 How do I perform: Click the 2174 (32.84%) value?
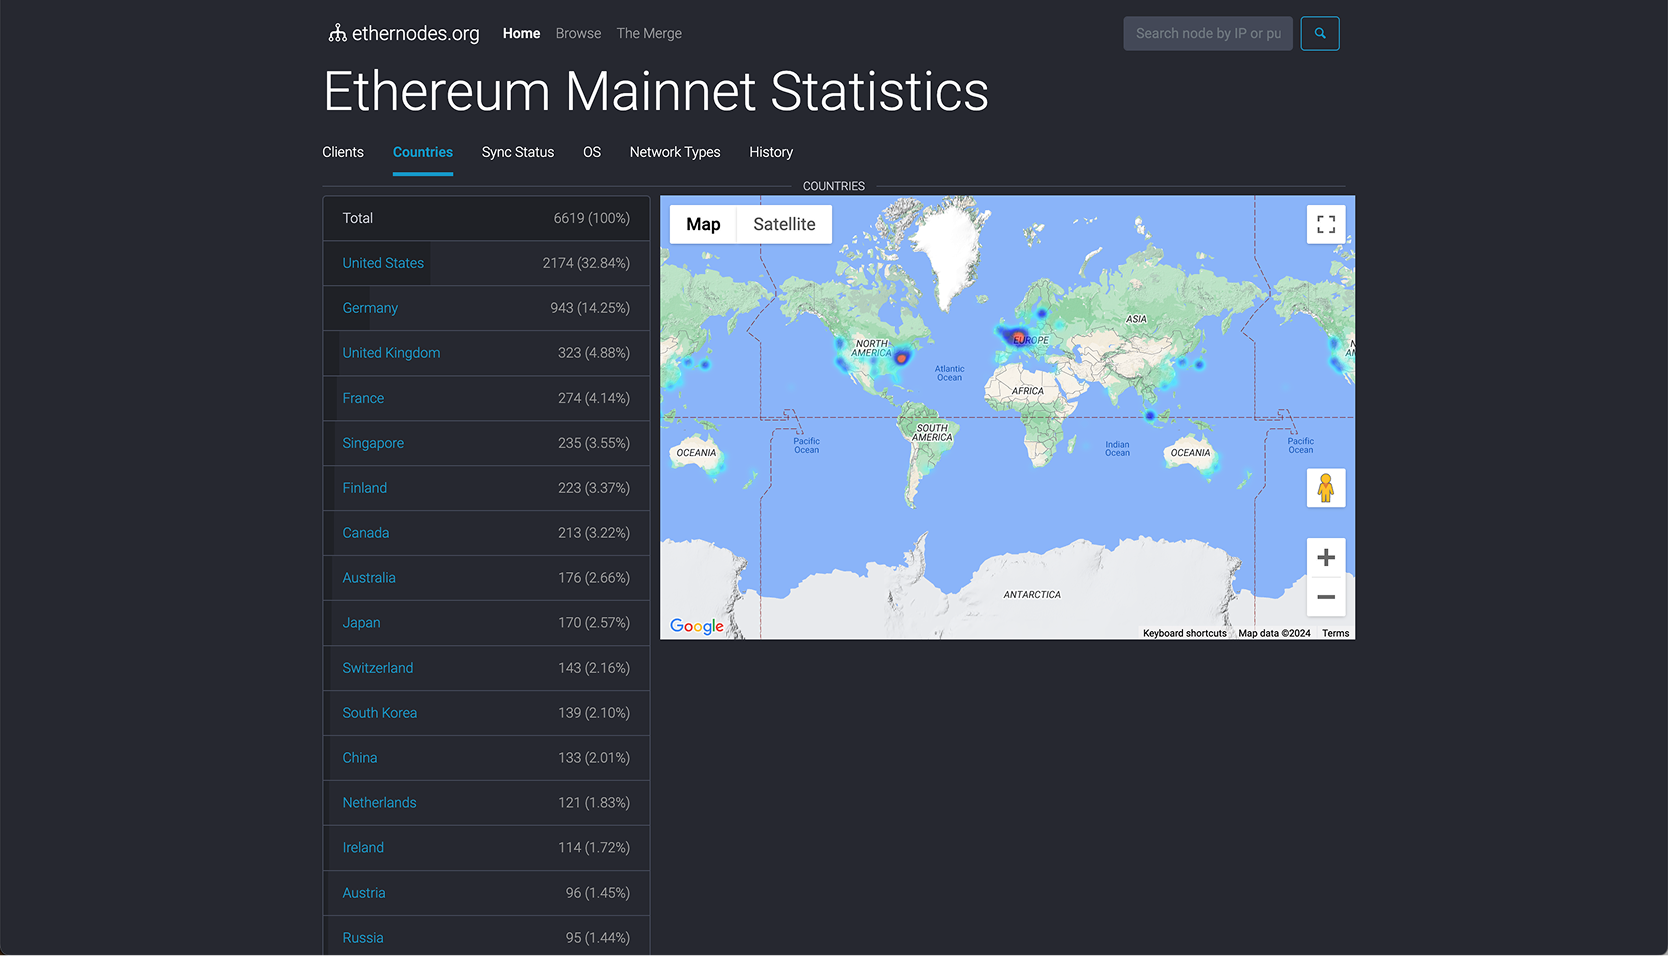(586, 263)
